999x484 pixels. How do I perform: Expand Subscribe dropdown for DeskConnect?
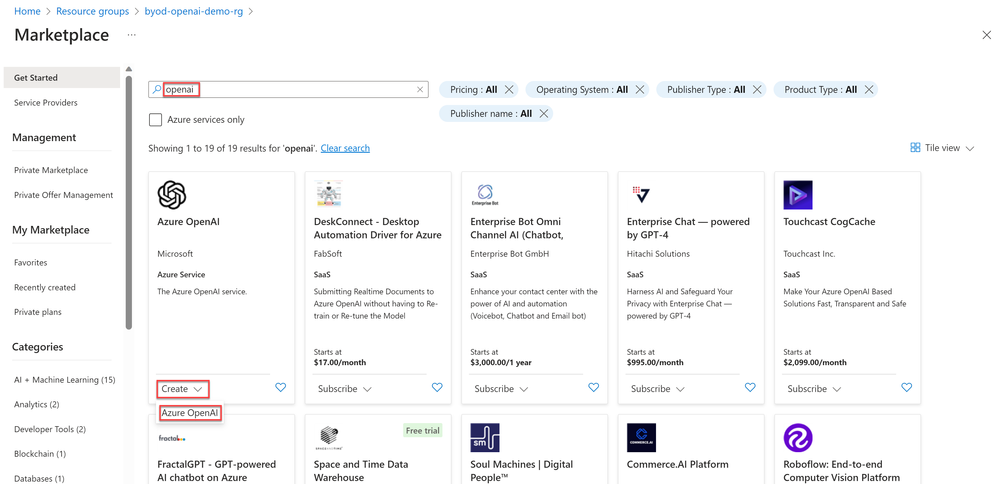tap(344, 388)
